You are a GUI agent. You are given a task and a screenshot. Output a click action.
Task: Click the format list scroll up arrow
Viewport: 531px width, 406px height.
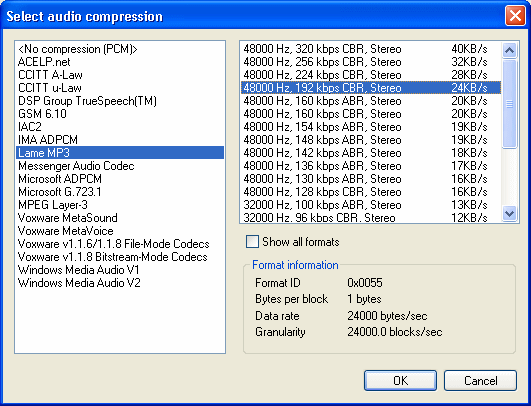509,50
